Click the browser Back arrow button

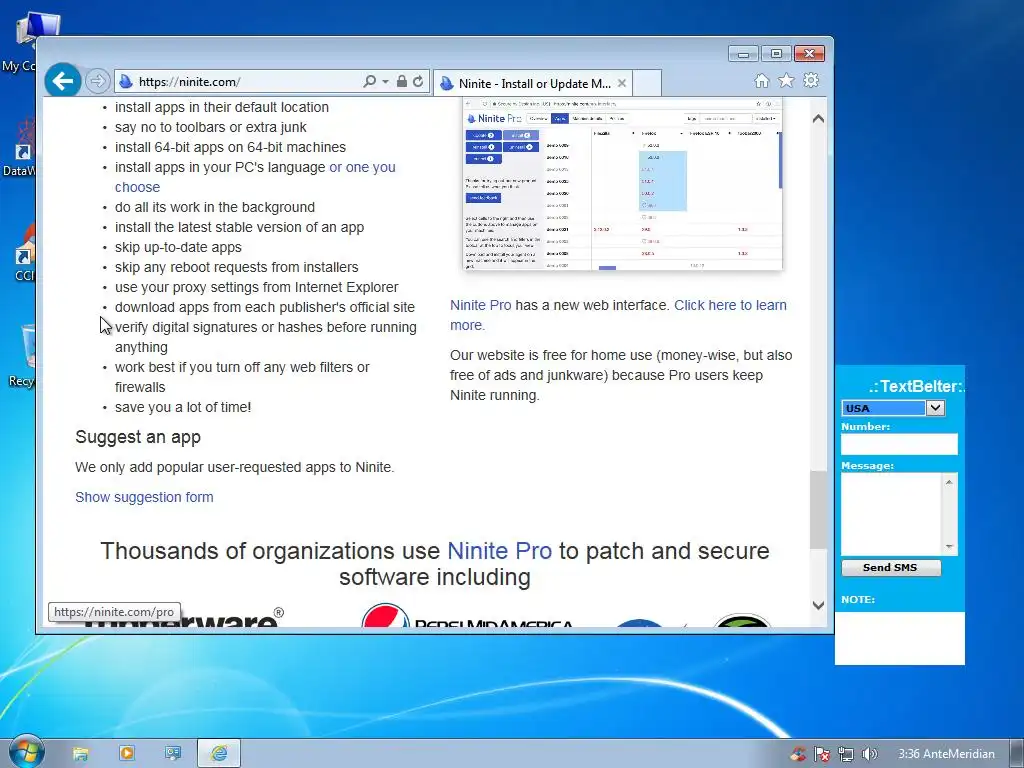63,81
